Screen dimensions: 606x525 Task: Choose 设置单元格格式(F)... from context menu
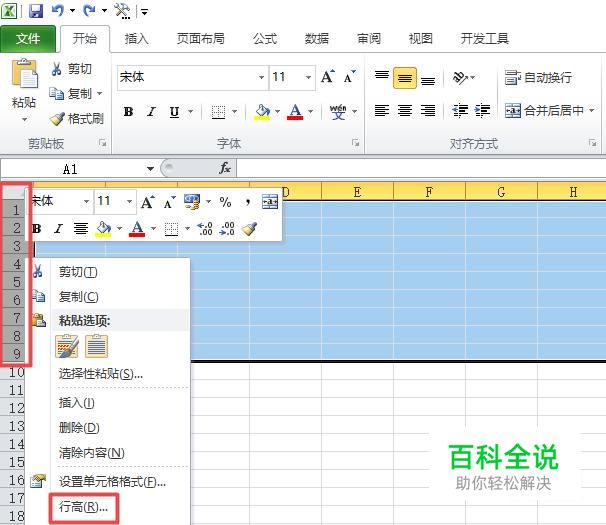tap(112, 482)
